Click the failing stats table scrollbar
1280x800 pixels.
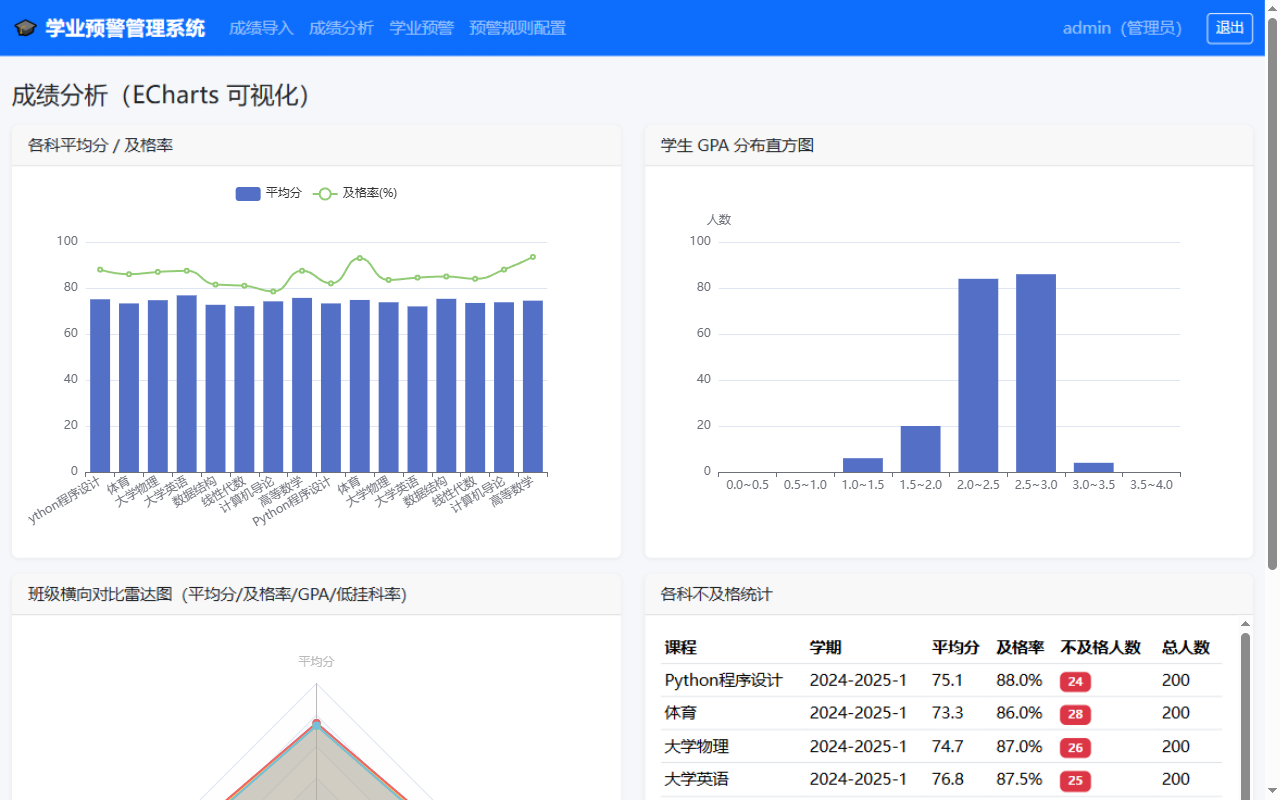(1245, 716)
